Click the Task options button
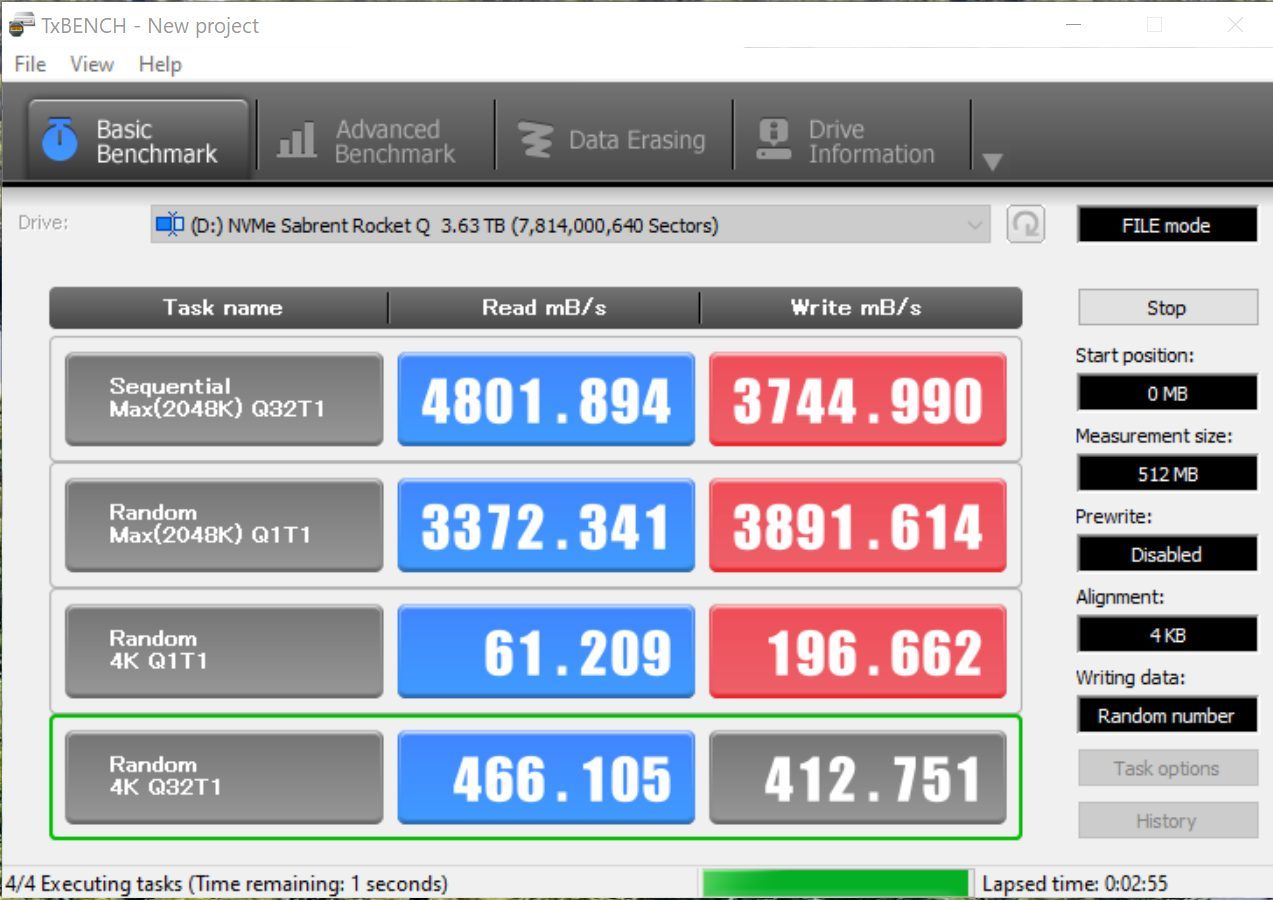Screen dimensions: 1273x900 [x=1166, y=769]
